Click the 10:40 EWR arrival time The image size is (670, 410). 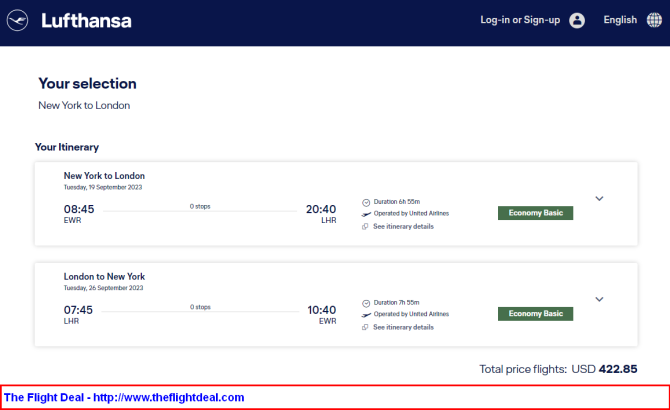pos(322,310)
